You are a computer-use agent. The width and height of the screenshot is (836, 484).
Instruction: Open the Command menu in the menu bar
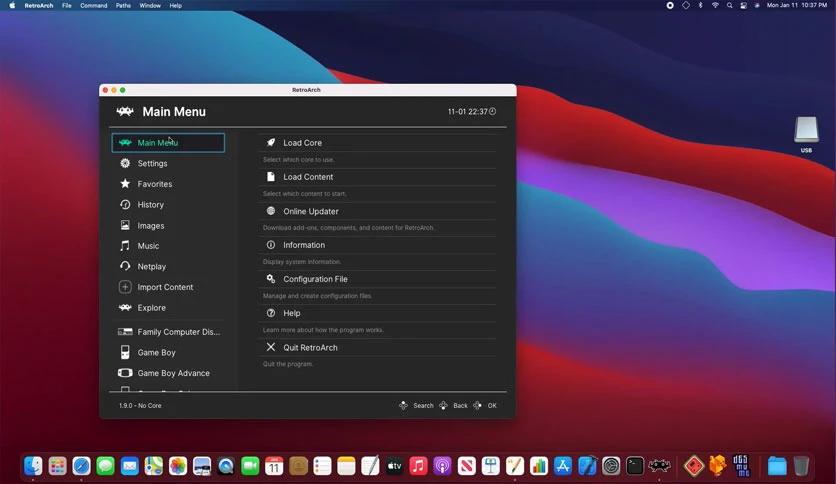click(x=94, y=5)
